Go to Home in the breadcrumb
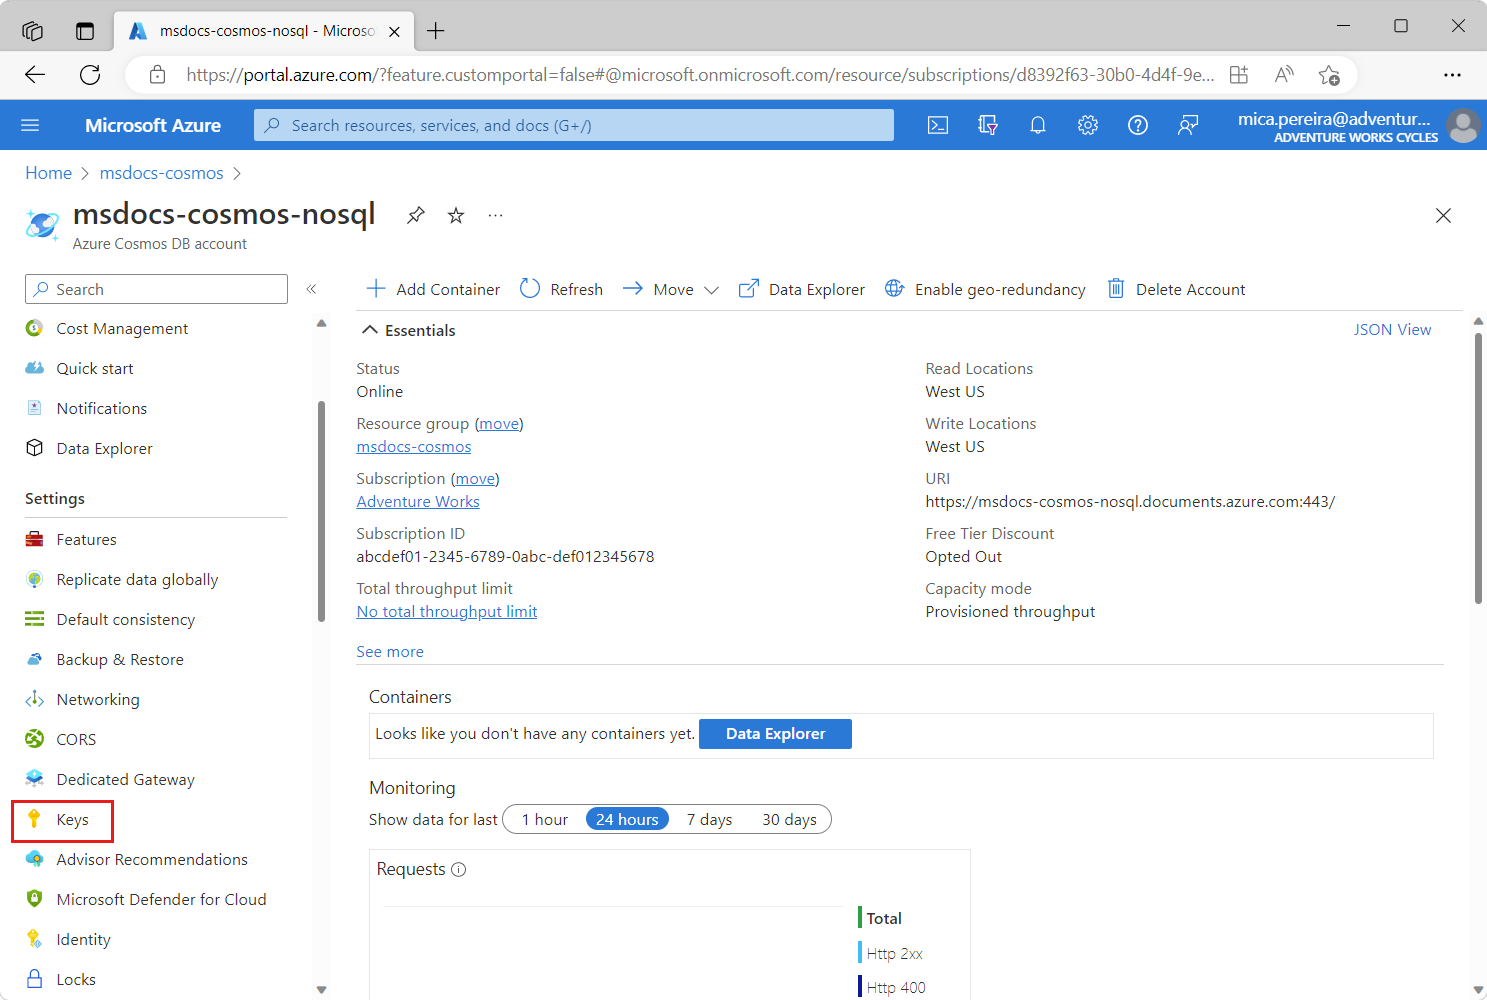 [48, 173]
